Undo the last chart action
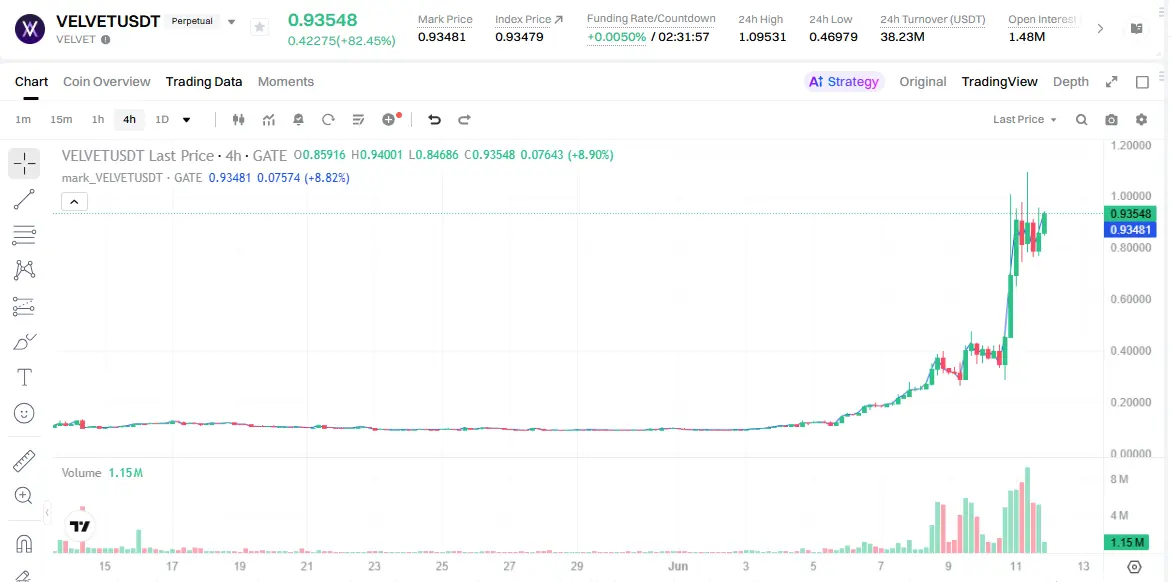 434,120
